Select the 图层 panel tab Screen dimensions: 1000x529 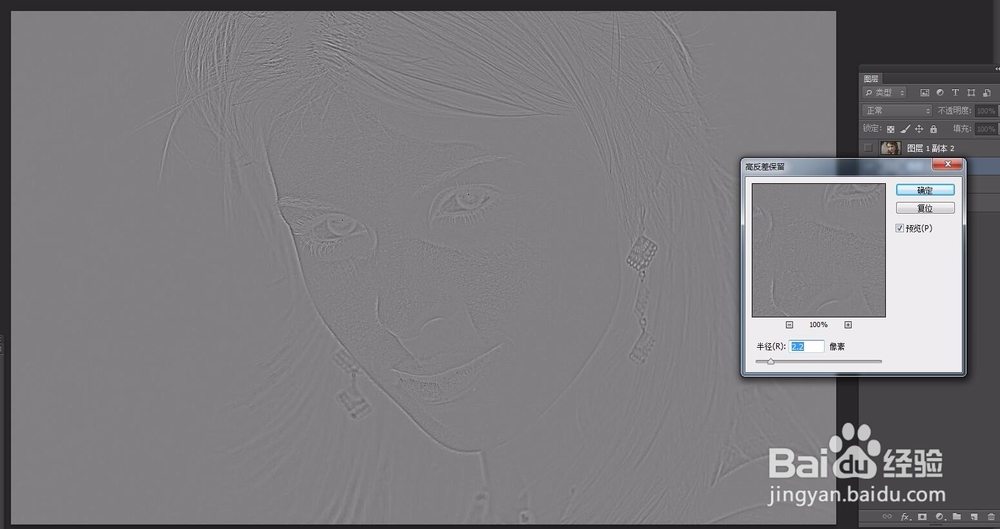(871, 79)
